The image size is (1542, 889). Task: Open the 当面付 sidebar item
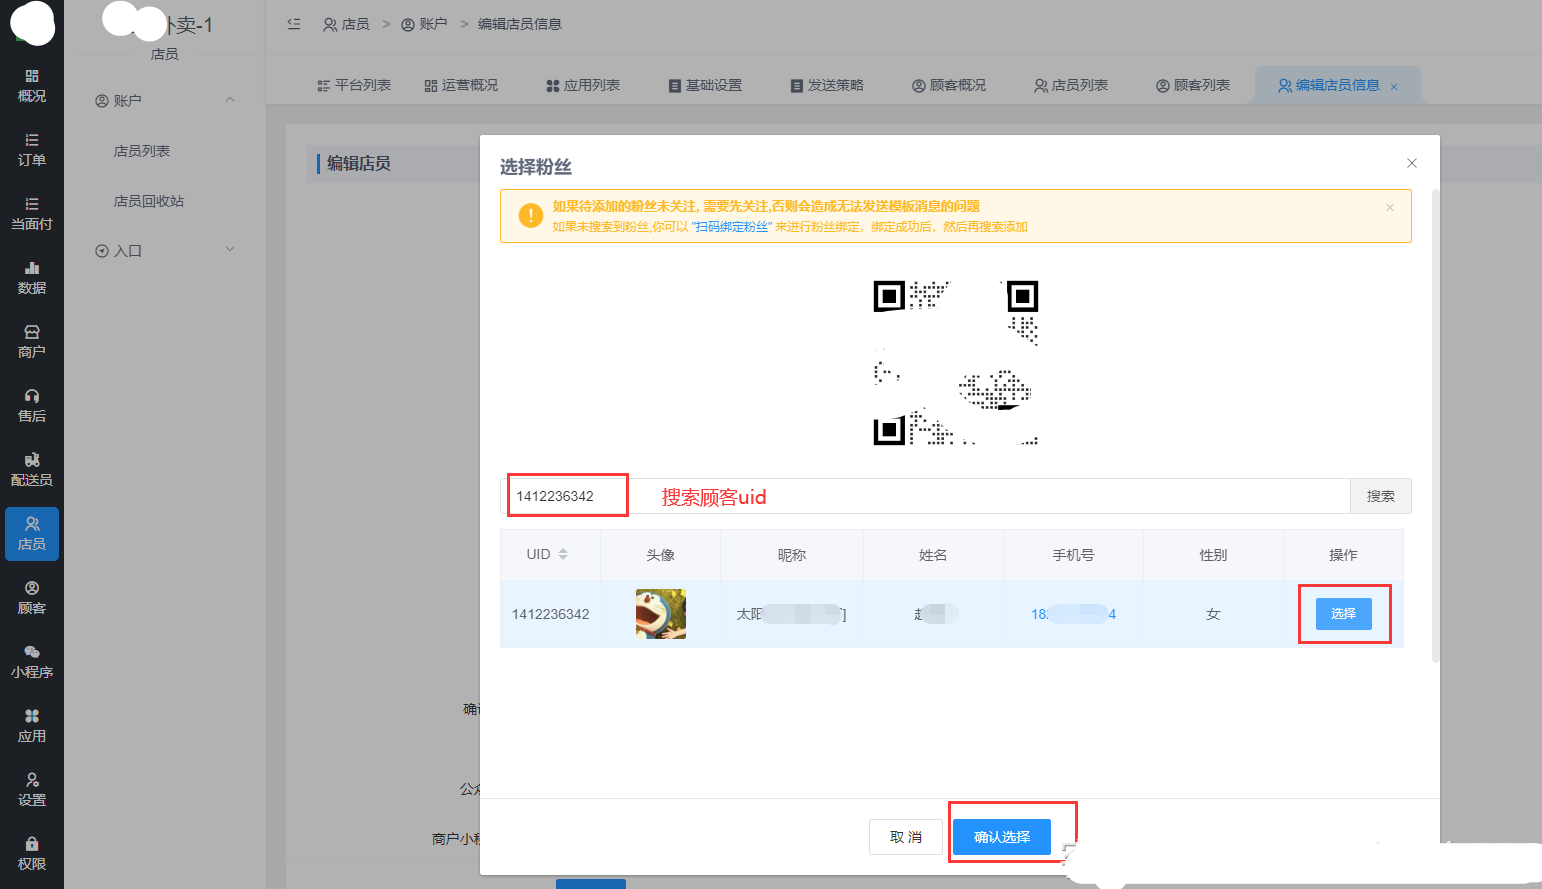point(32,214)
